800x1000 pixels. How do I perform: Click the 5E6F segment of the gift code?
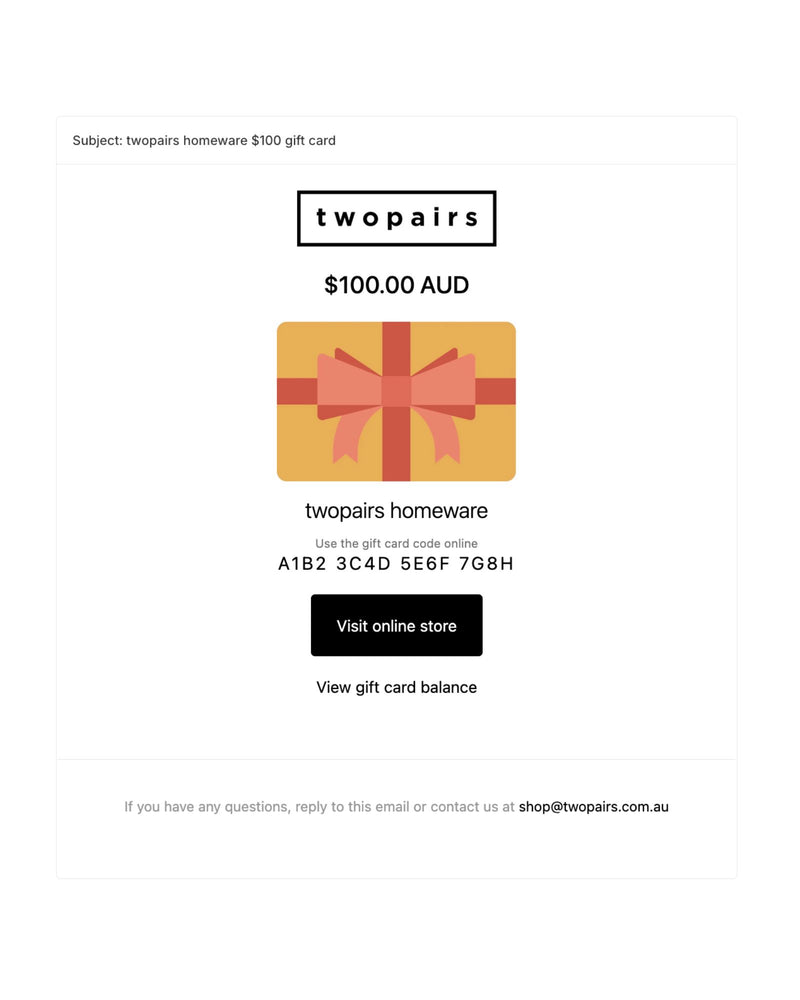[429, 564]
